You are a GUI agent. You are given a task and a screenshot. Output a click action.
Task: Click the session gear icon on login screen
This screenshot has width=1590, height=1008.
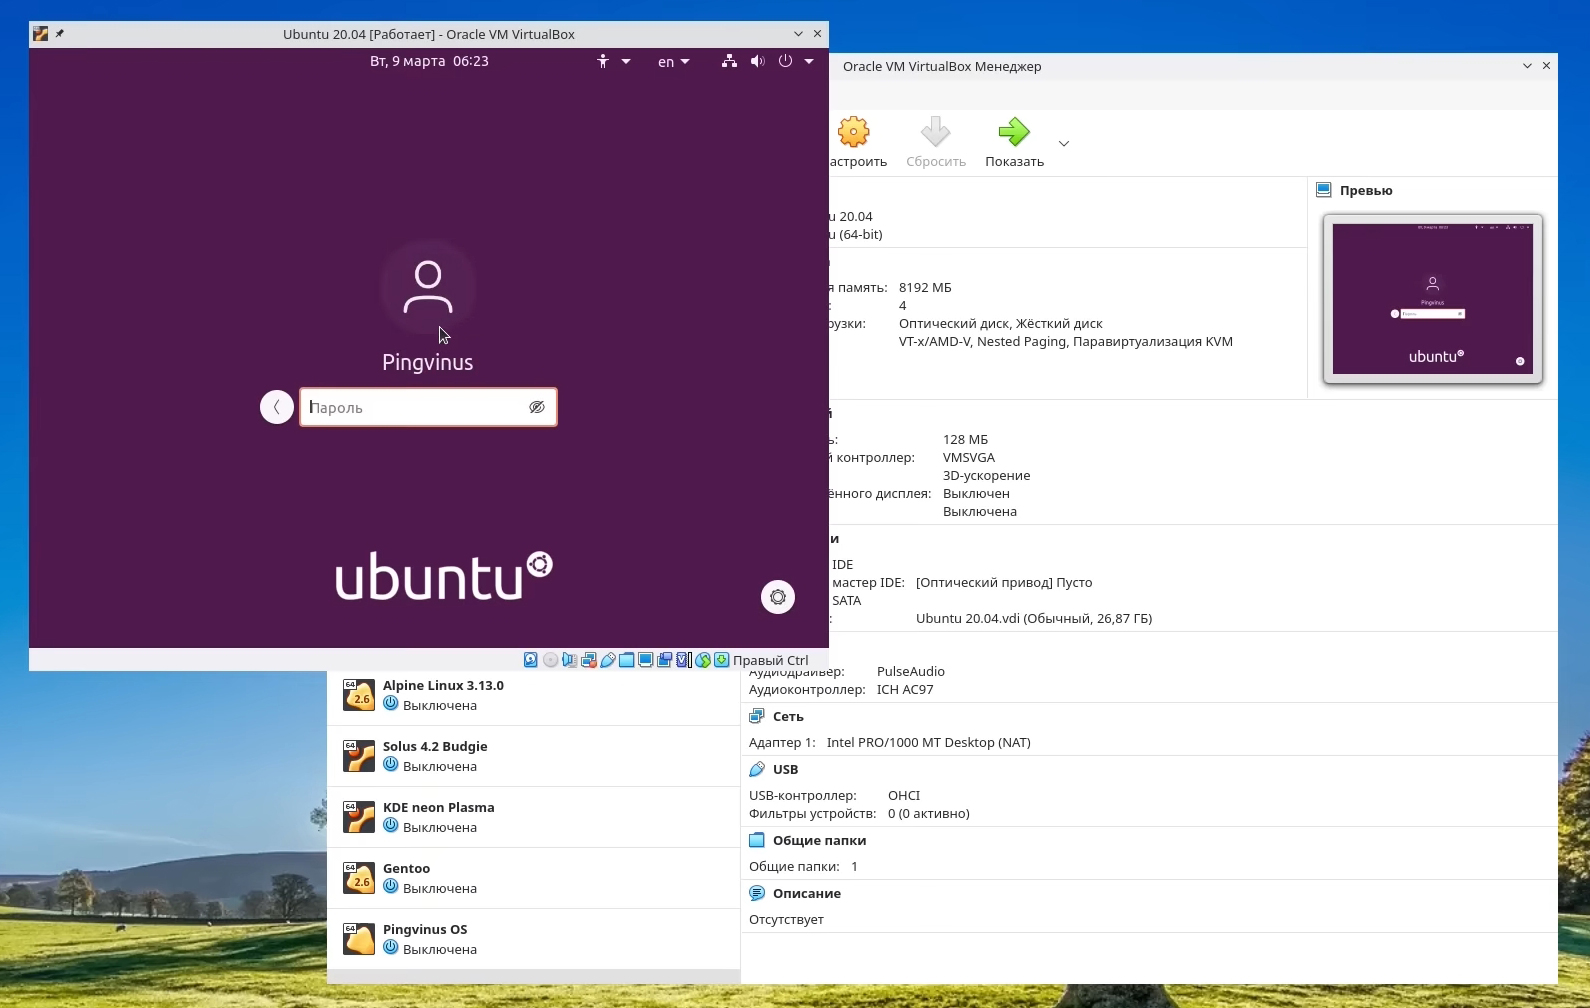click(x=778, y=597)
